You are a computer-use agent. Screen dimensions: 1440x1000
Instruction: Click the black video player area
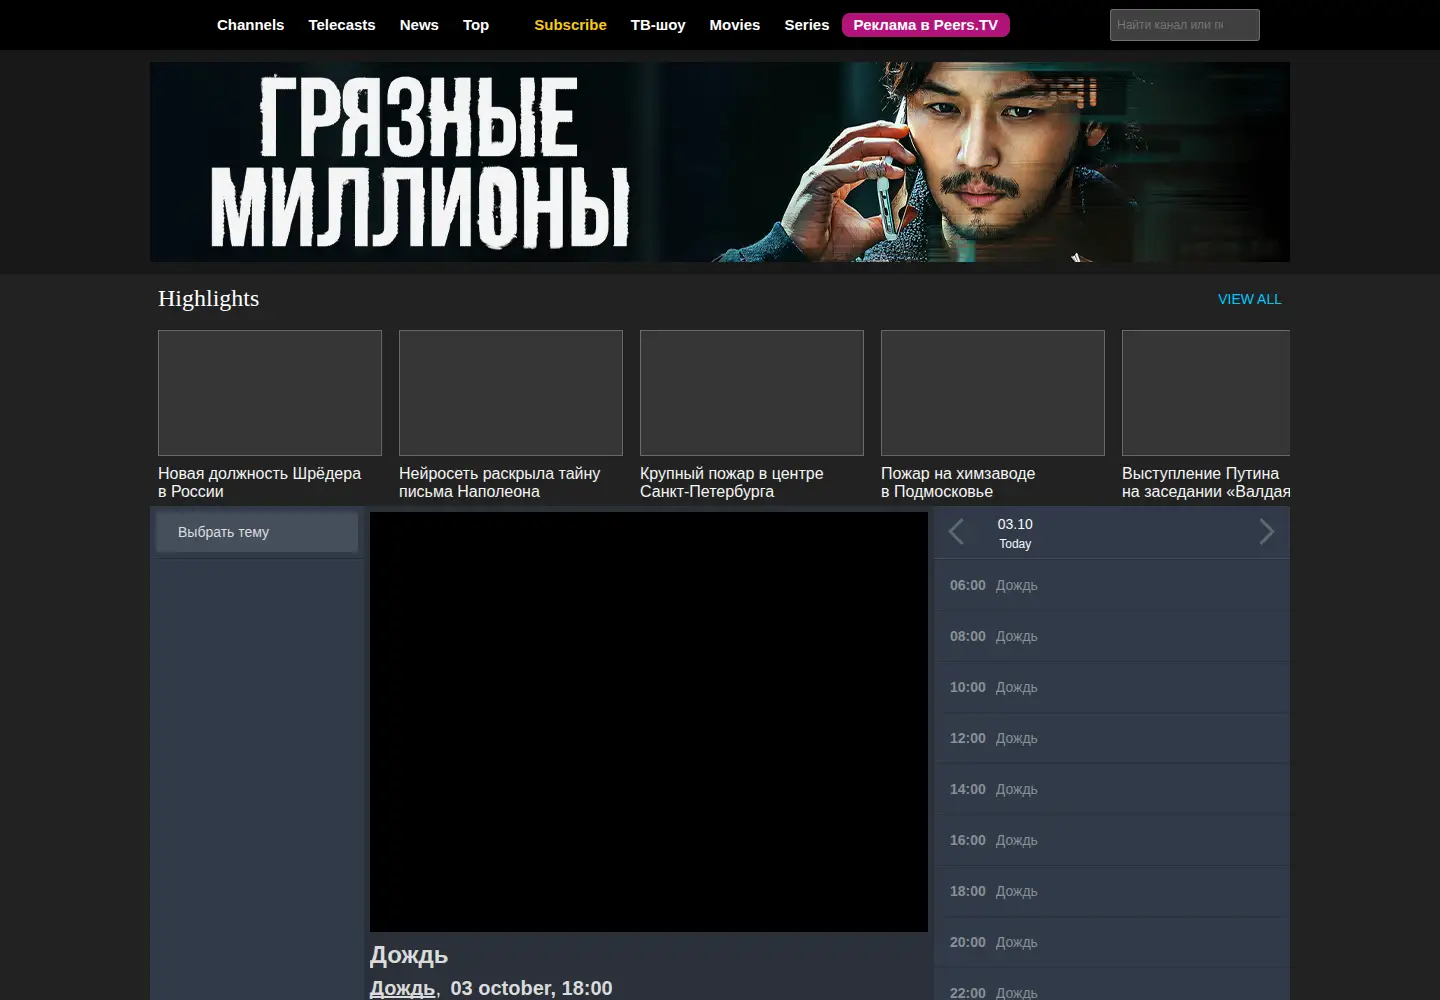pos(649,722)
